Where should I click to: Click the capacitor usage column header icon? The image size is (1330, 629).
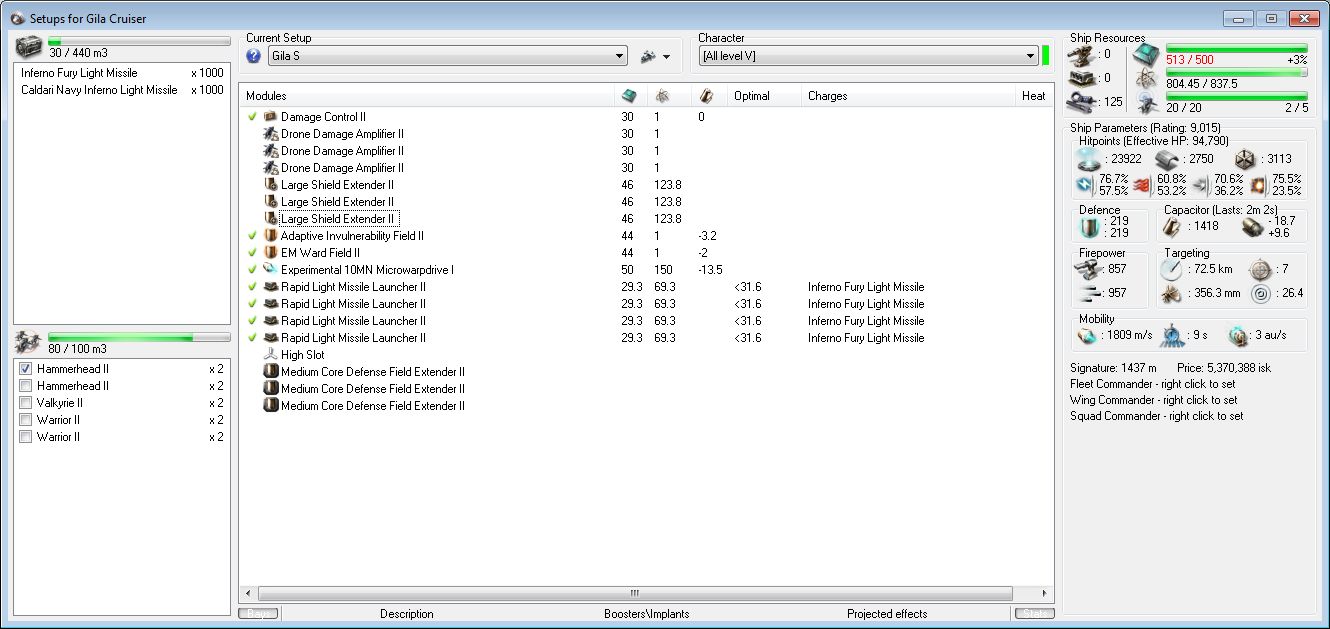(x=706, y=96)
